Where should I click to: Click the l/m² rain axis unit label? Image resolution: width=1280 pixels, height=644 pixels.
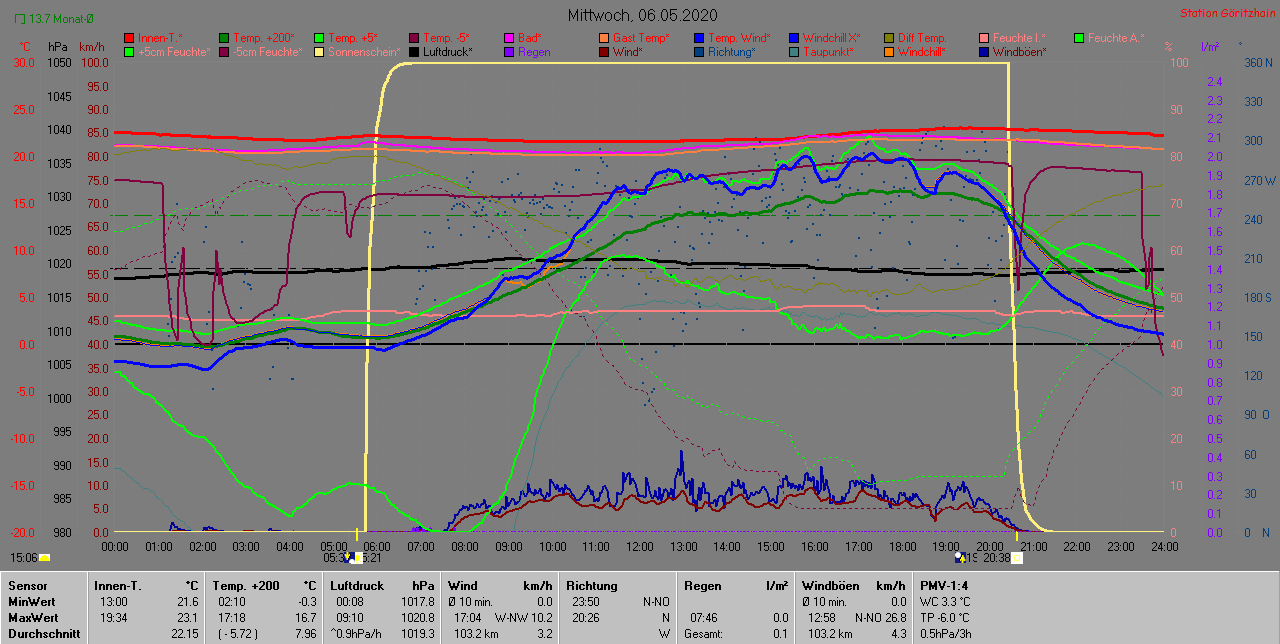point(1209,47)
